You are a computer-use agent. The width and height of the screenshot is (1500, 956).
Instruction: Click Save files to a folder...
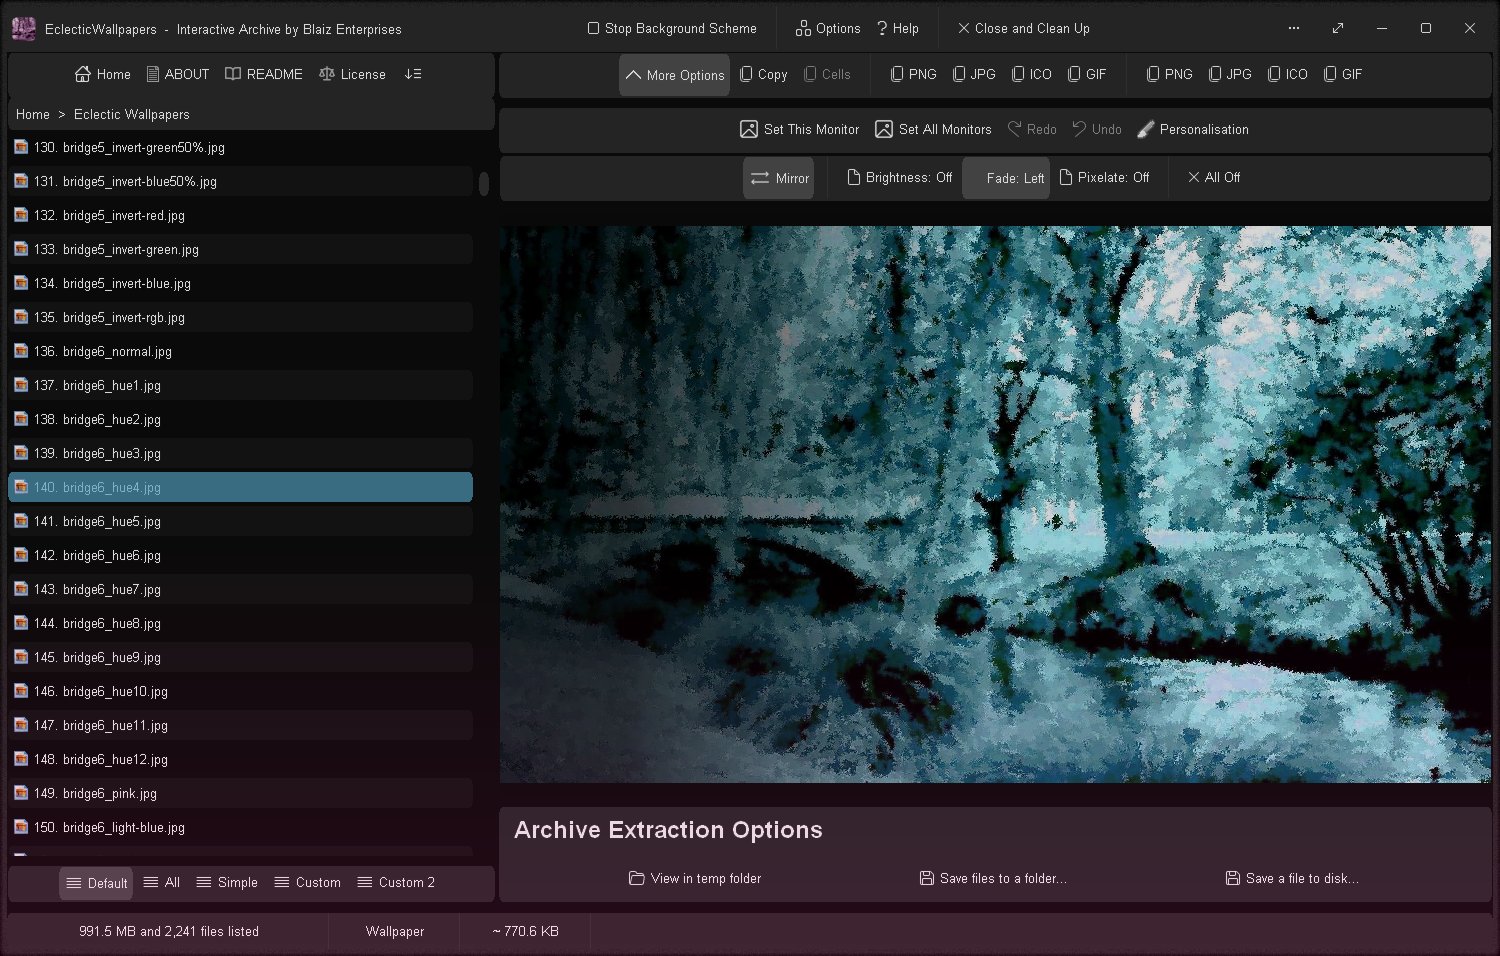point(993,878)
